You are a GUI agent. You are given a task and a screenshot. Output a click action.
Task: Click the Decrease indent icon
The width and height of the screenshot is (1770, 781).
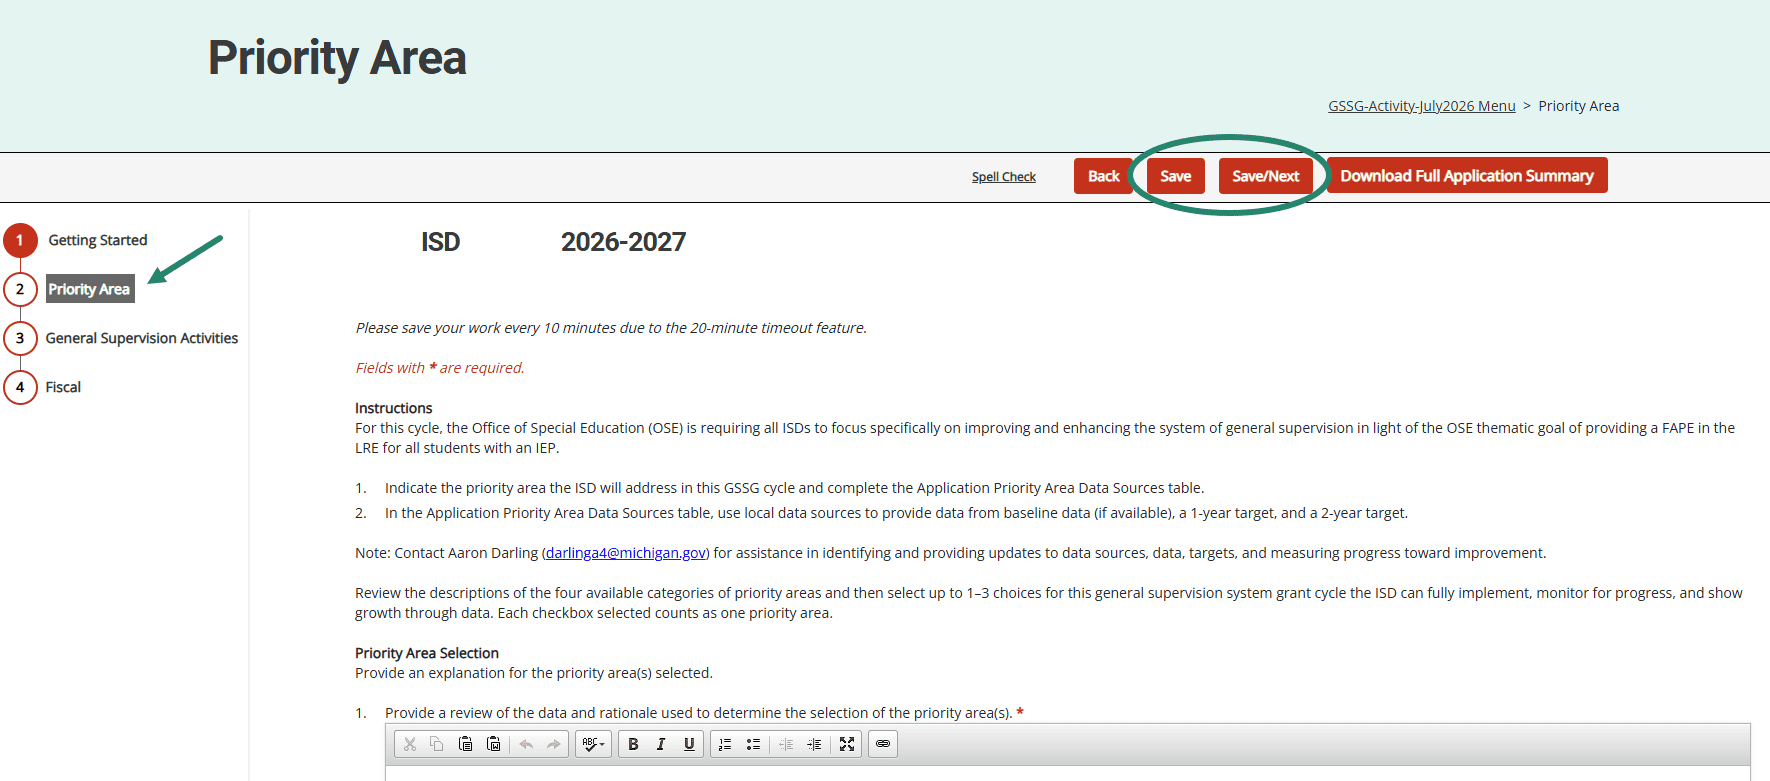(x=786, y=744)
